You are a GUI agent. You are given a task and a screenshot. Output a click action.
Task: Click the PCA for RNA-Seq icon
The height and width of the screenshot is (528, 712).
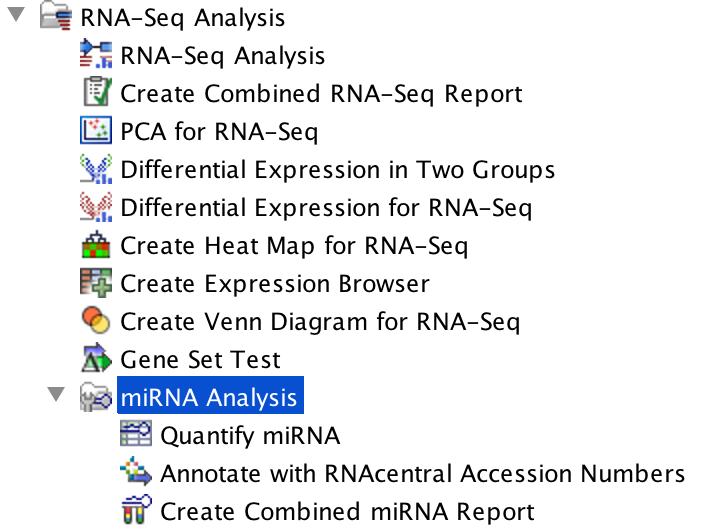click(x=96, y=131)
